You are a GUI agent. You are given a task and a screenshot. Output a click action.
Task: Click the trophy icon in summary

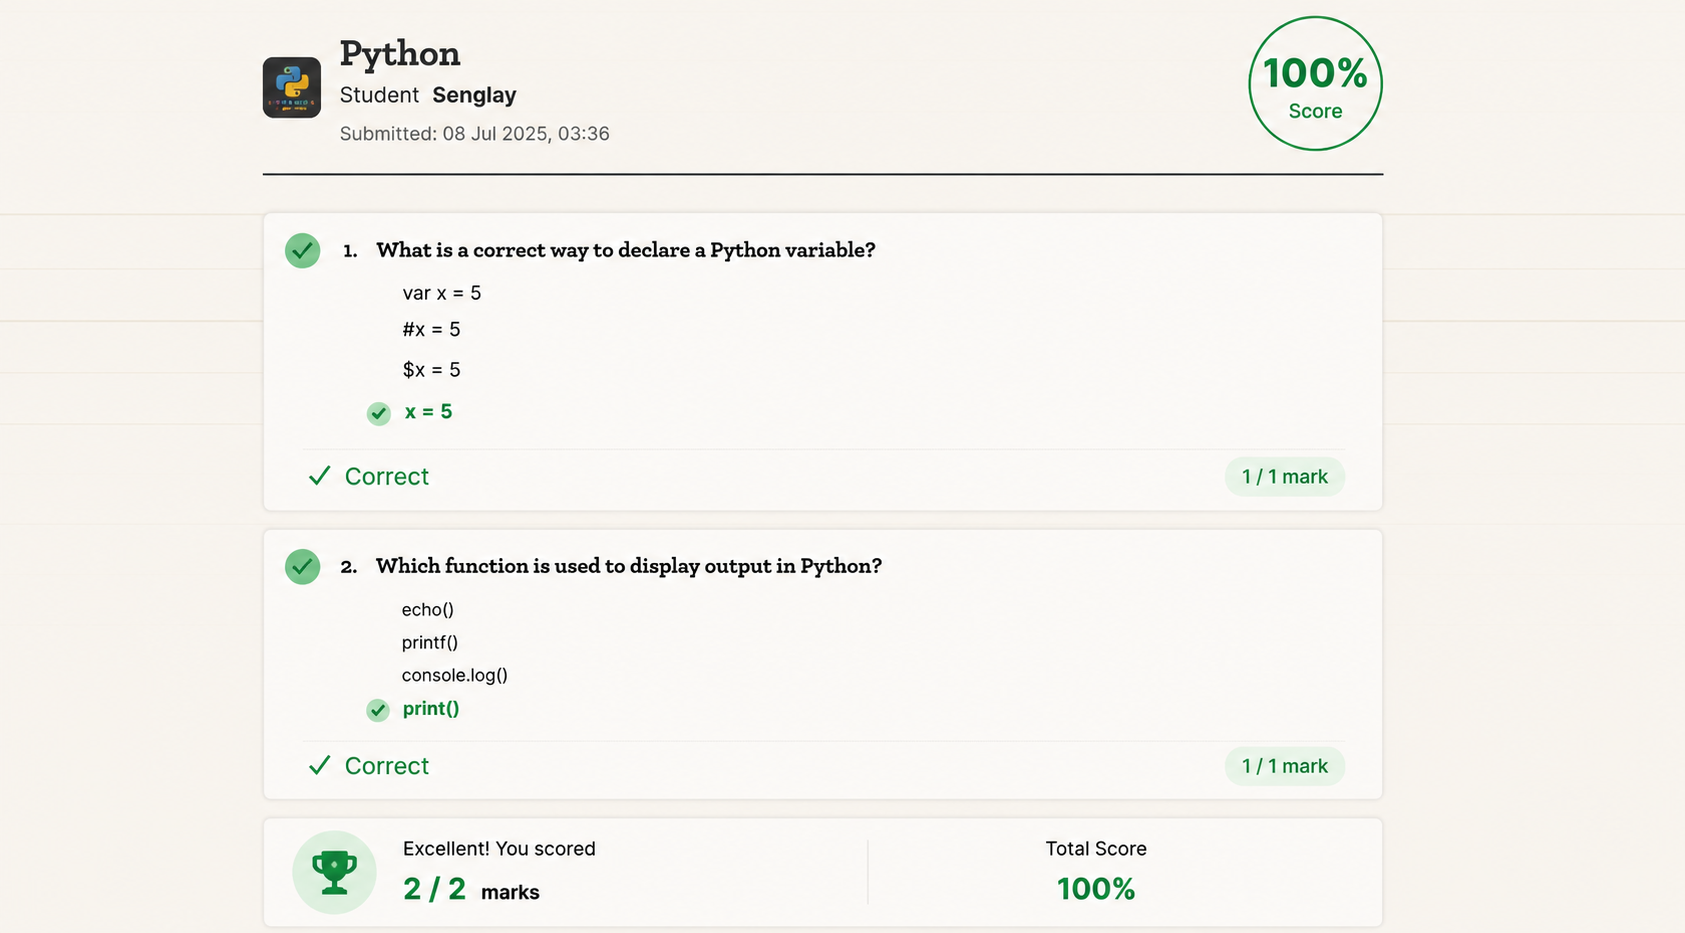[334, 872]
